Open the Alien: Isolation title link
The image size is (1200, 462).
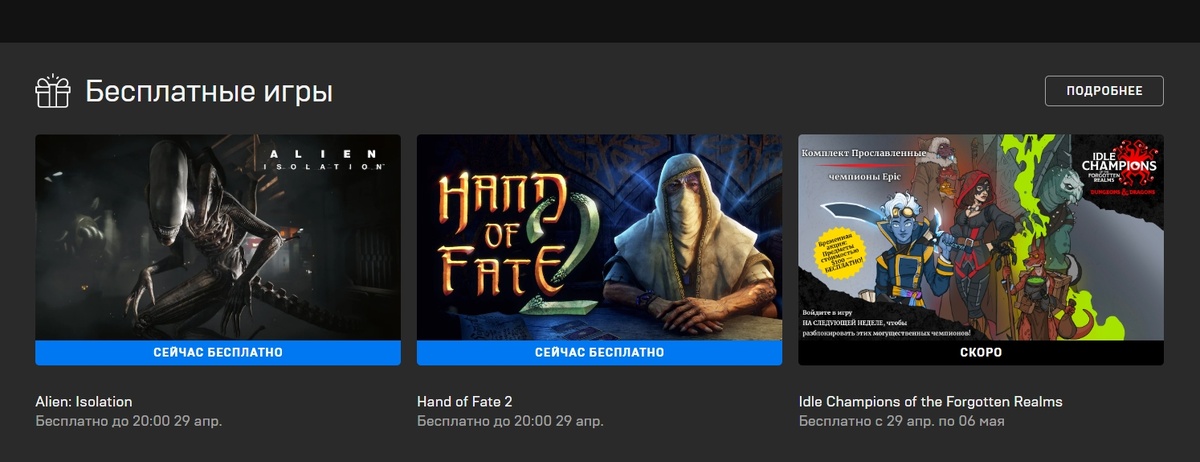84,401
